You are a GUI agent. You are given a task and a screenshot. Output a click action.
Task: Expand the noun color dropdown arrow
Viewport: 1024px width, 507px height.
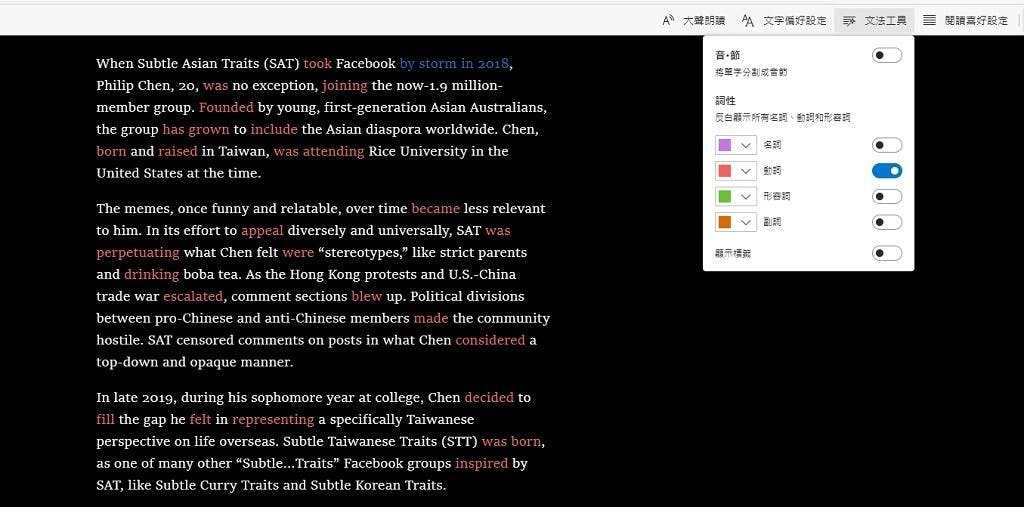tap(746, 145)
